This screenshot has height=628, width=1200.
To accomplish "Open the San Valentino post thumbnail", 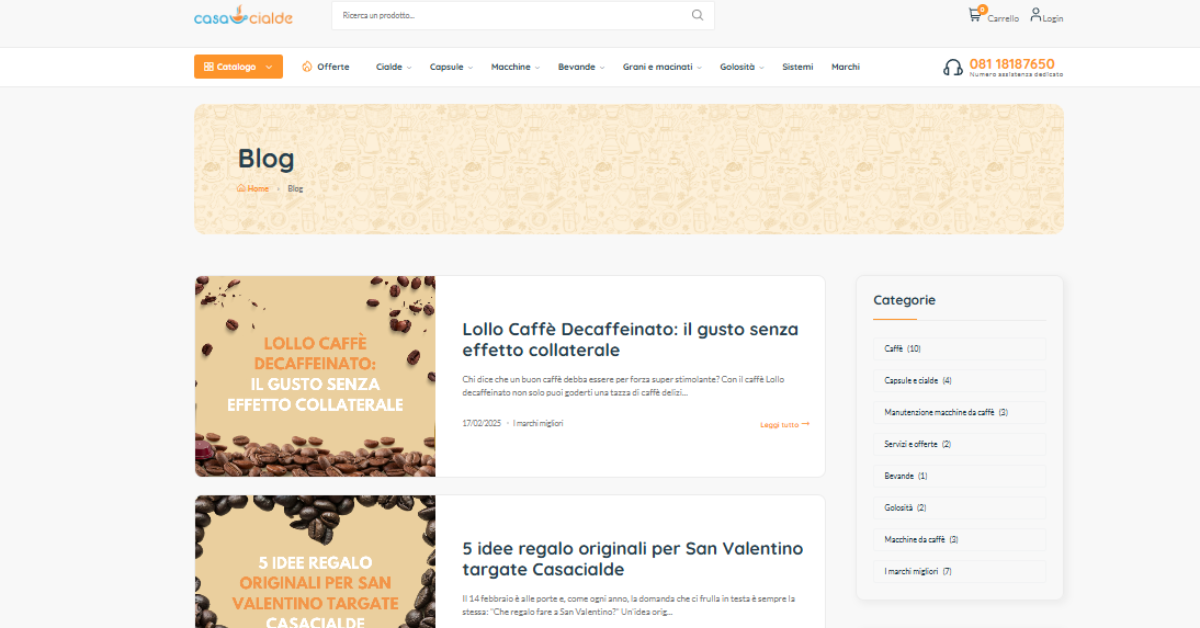I will click(x=315, y=562).
